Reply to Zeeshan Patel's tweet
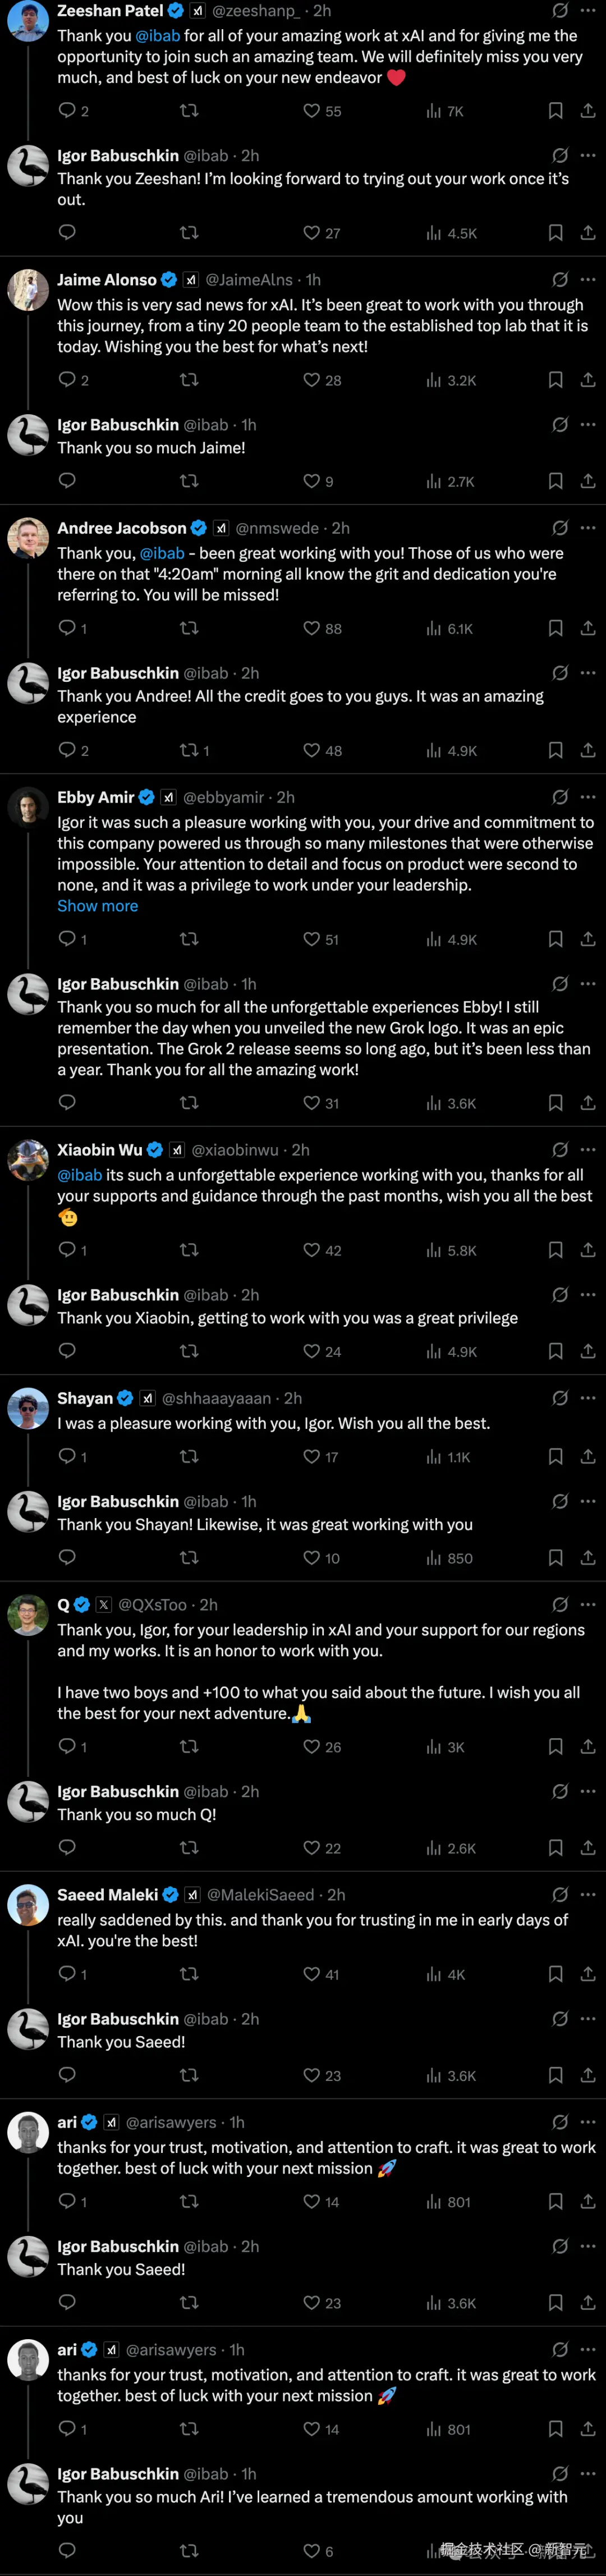 click(x=67, y=110)
